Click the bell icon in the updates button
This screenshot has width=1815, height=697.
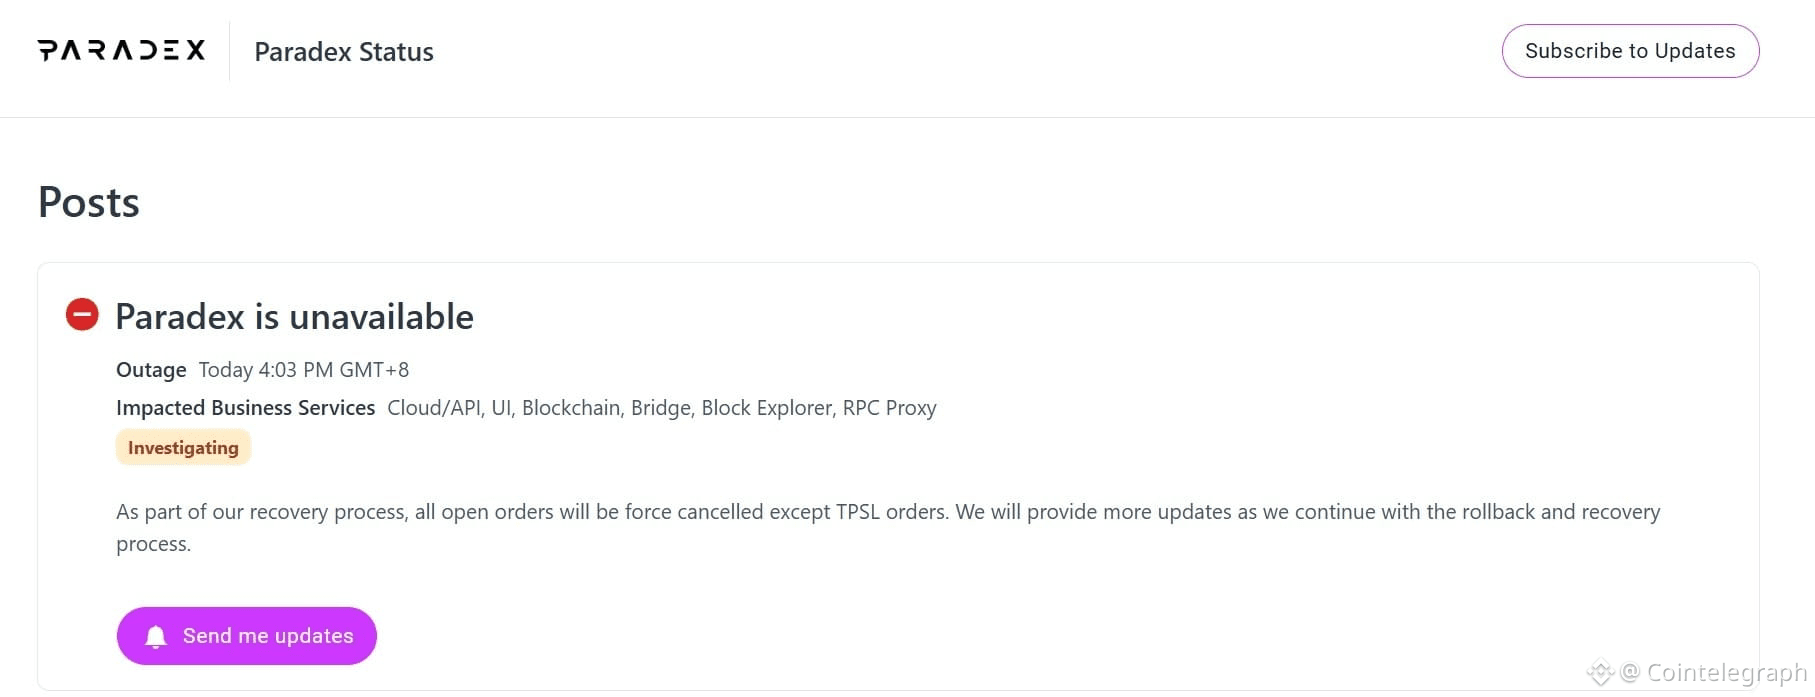[x=156, y=637]
